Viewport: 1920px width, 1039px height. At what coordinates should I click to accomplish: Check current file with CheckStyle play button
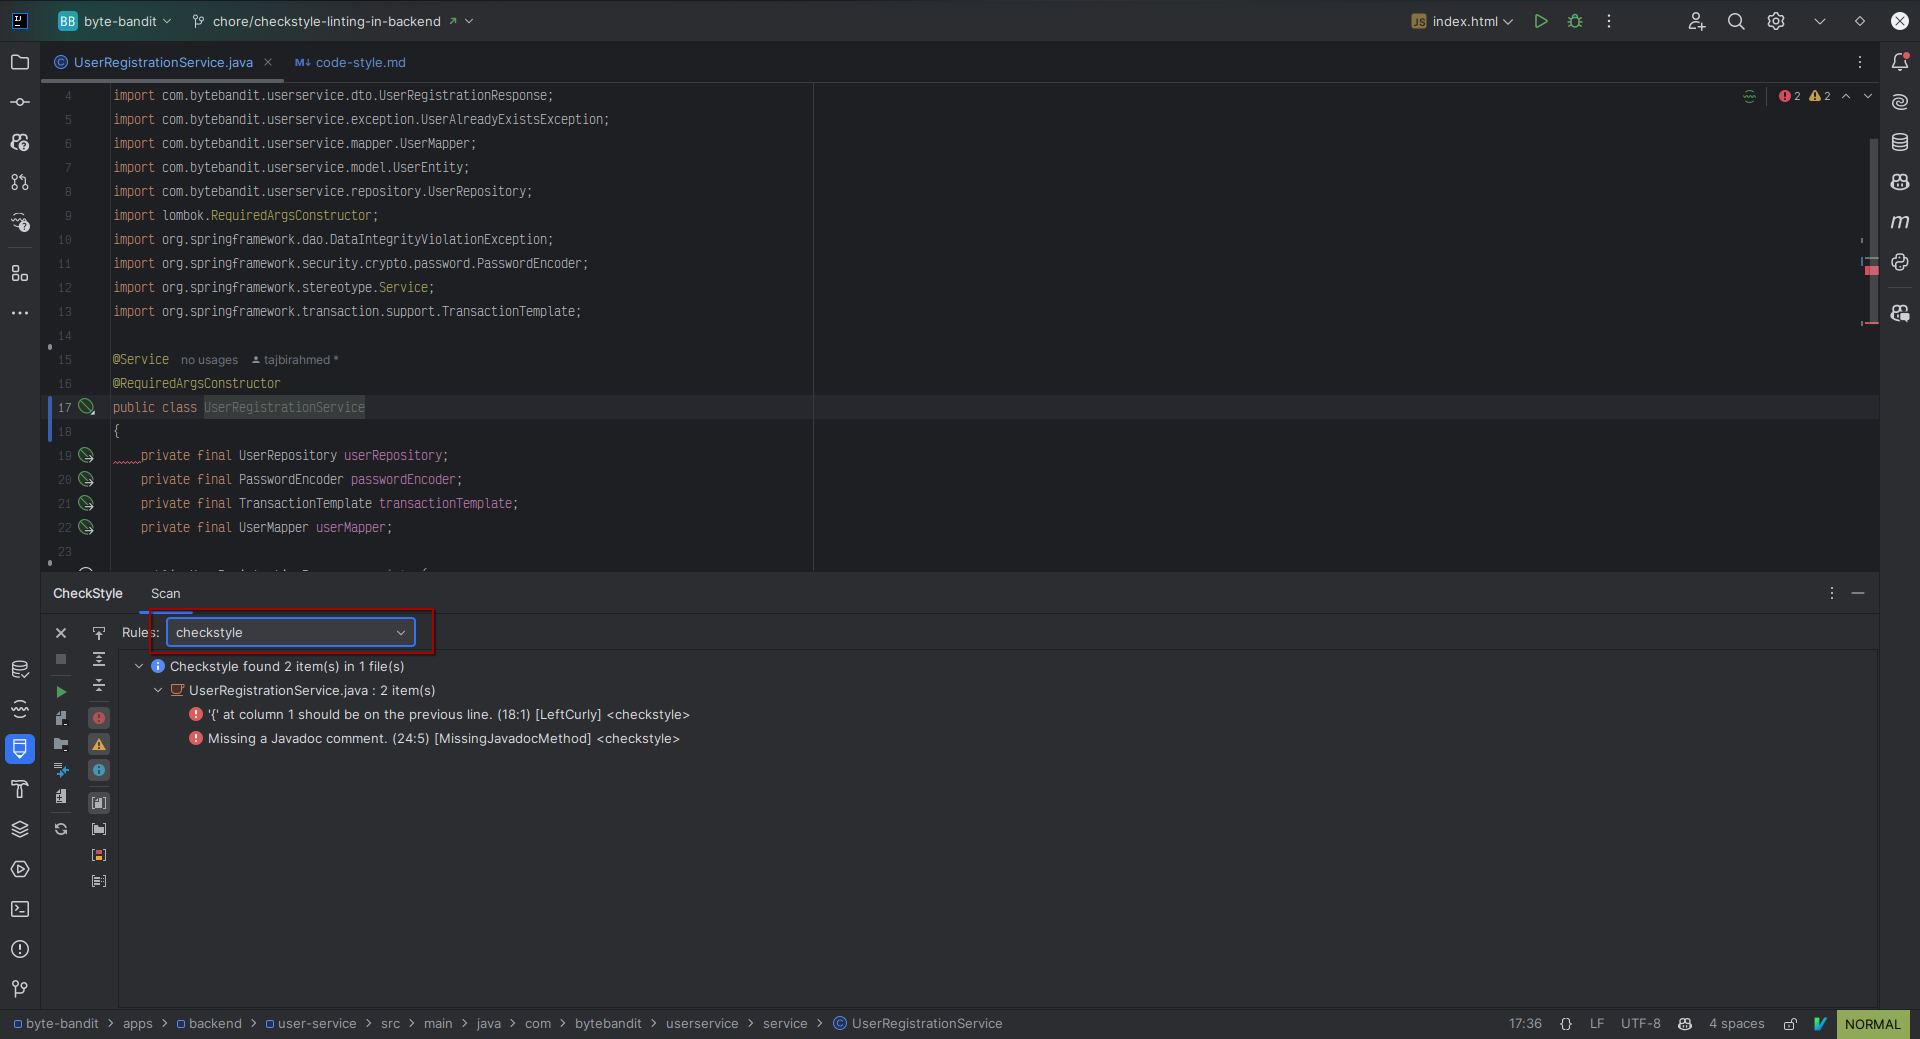tap(61, 692)
